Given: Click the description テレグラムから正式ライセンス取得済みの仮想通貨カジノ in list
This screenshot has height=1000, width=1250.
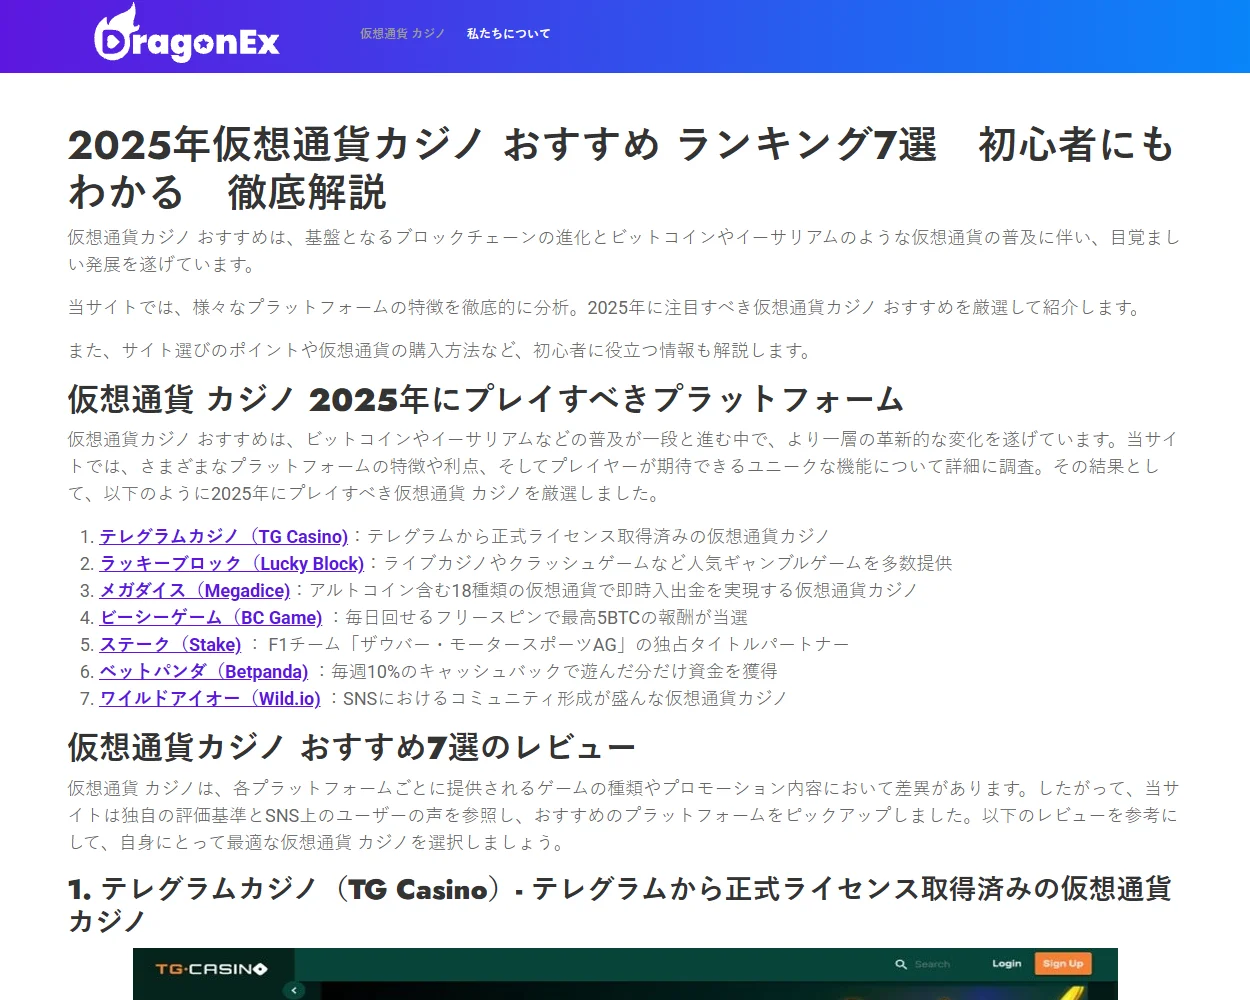Looking at the screenshot, I should coord(599,537).
